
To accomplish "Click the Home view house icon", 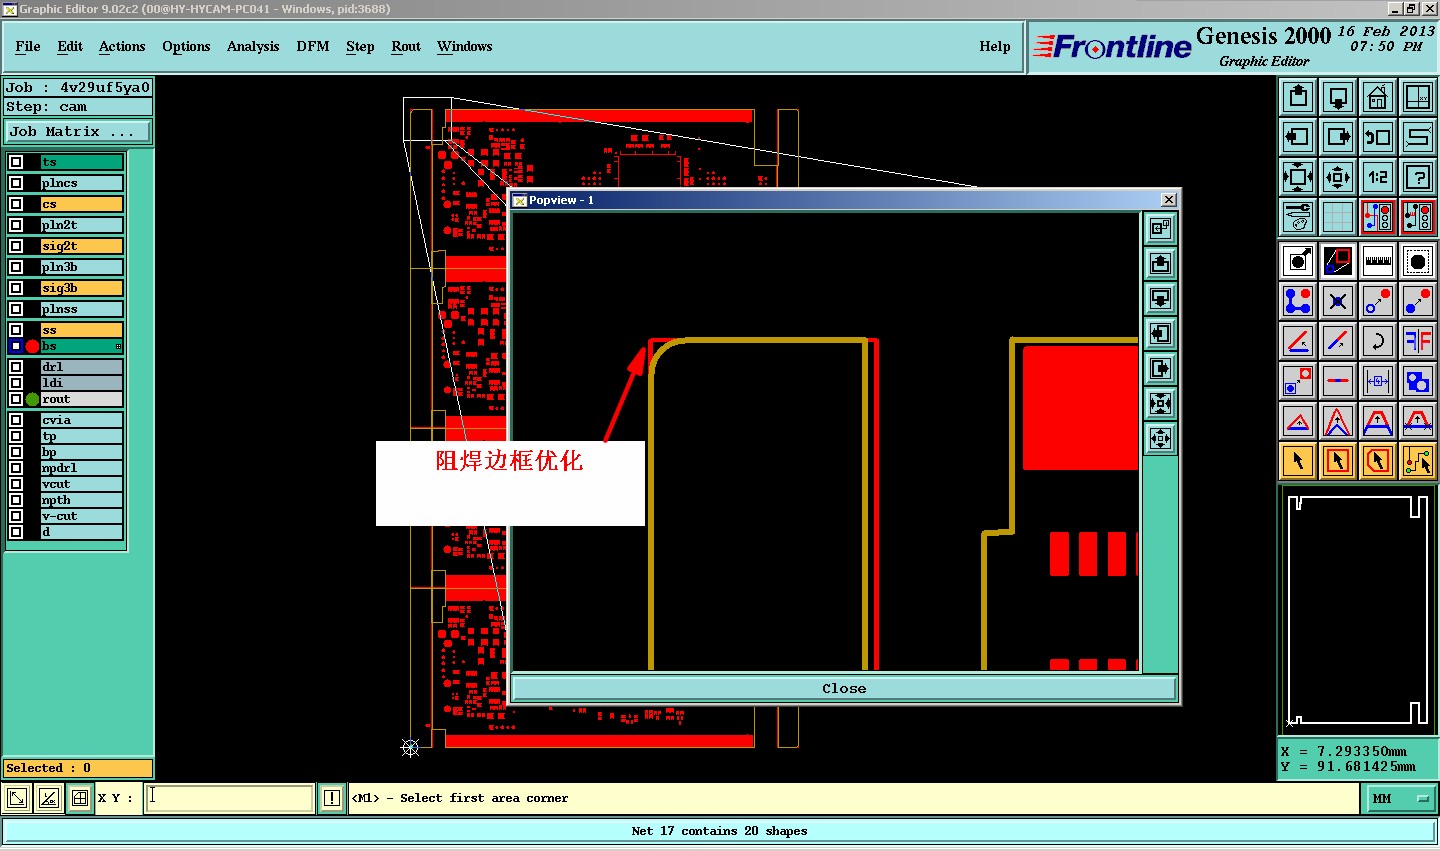I will [1378, 97].
